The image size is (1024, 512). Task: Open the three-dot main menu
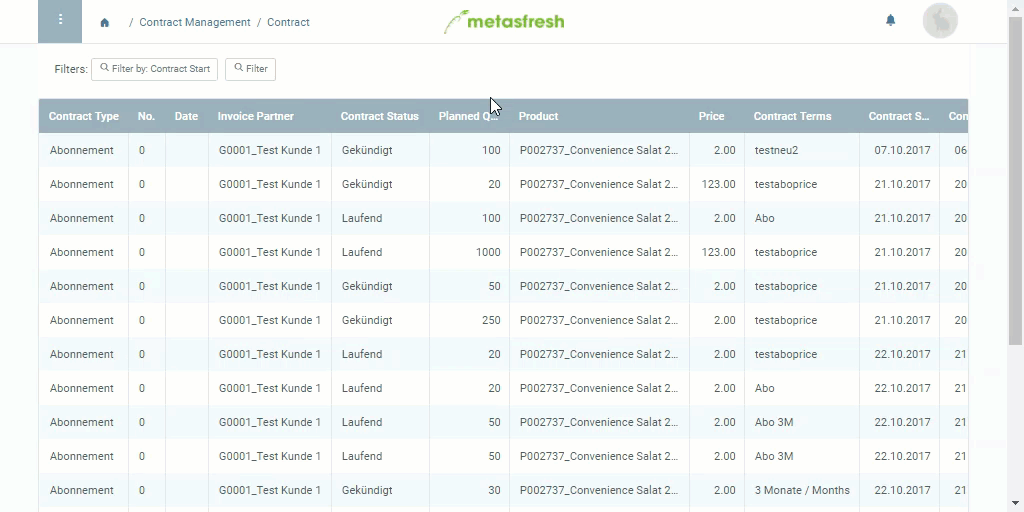click(60, 21)
